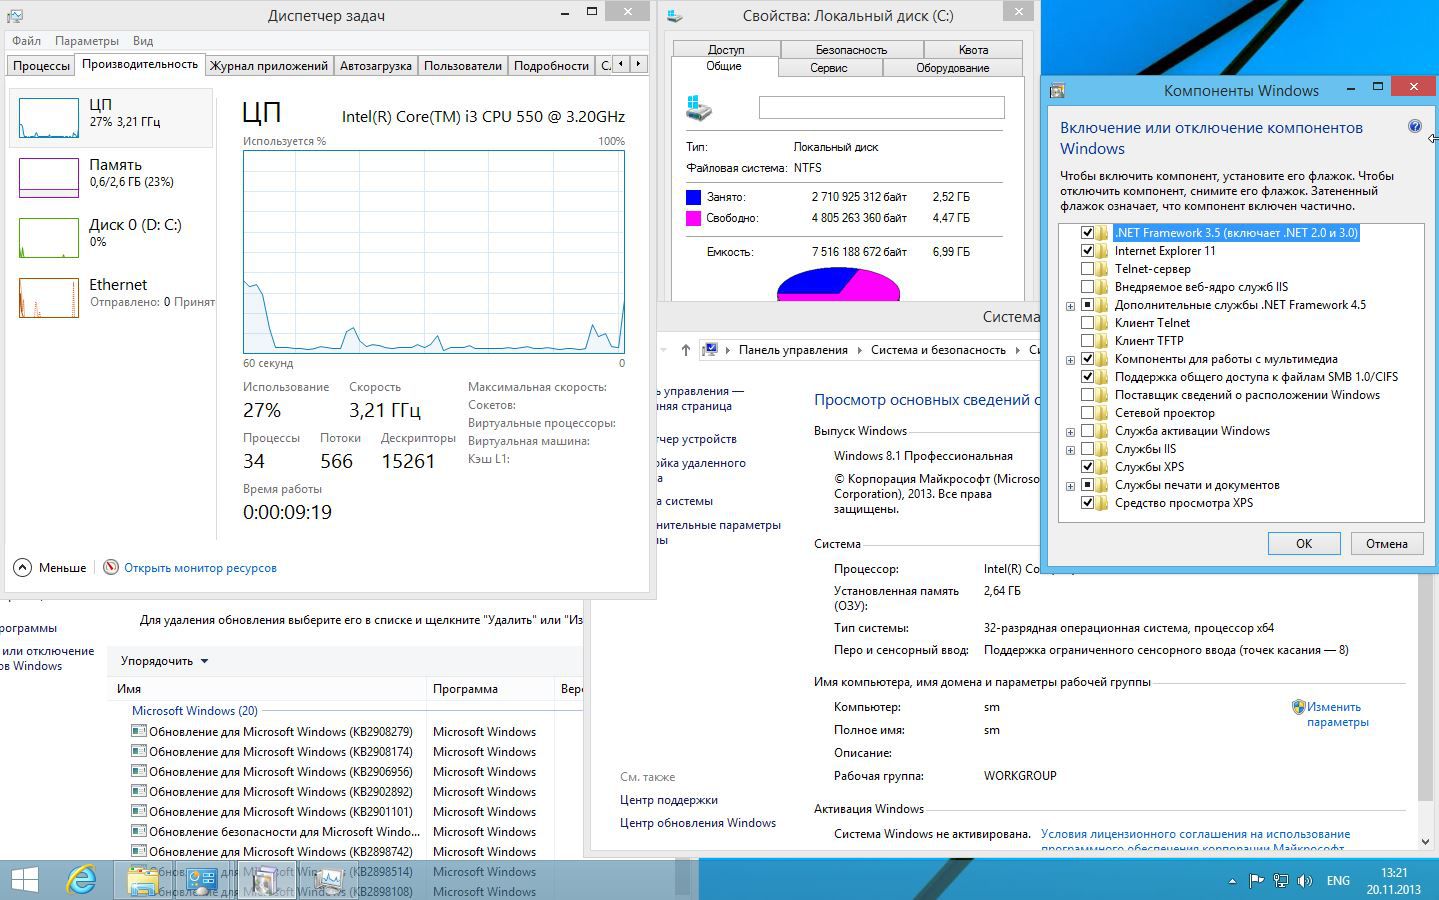Click the magenta Свободно color swatch
This screenshot has width=1439, height=900.
click(x=693, y=218)
